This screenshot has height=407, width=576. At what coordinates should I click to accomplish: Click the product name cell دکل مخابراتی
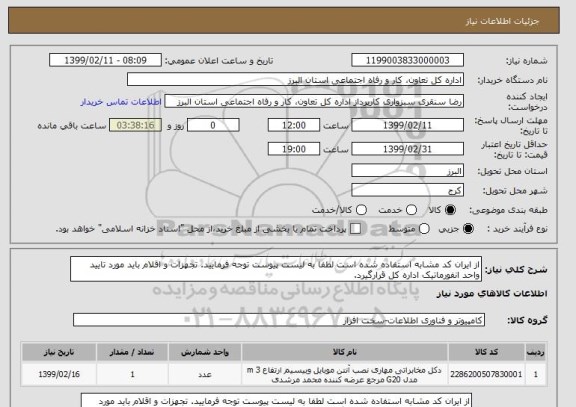pyautogui.click(x=345, y=374)
